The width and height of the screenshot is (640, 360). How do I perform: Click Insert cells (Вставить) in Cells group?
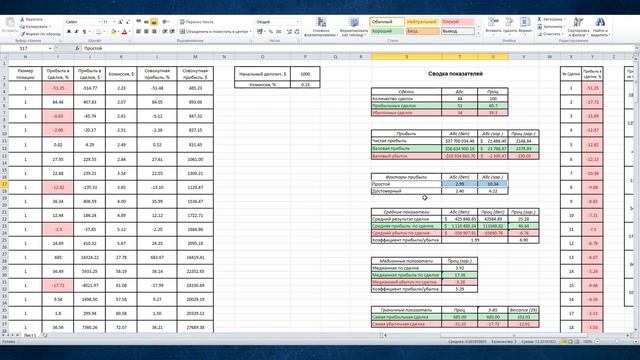[493, 25]
